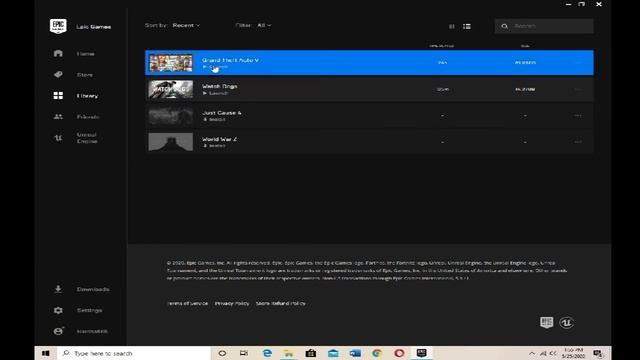Viewport: 640px width, 360px height.
Task: Open Opera browser from the taskbar
Action: pyautogui.click(x=399, y=353)
